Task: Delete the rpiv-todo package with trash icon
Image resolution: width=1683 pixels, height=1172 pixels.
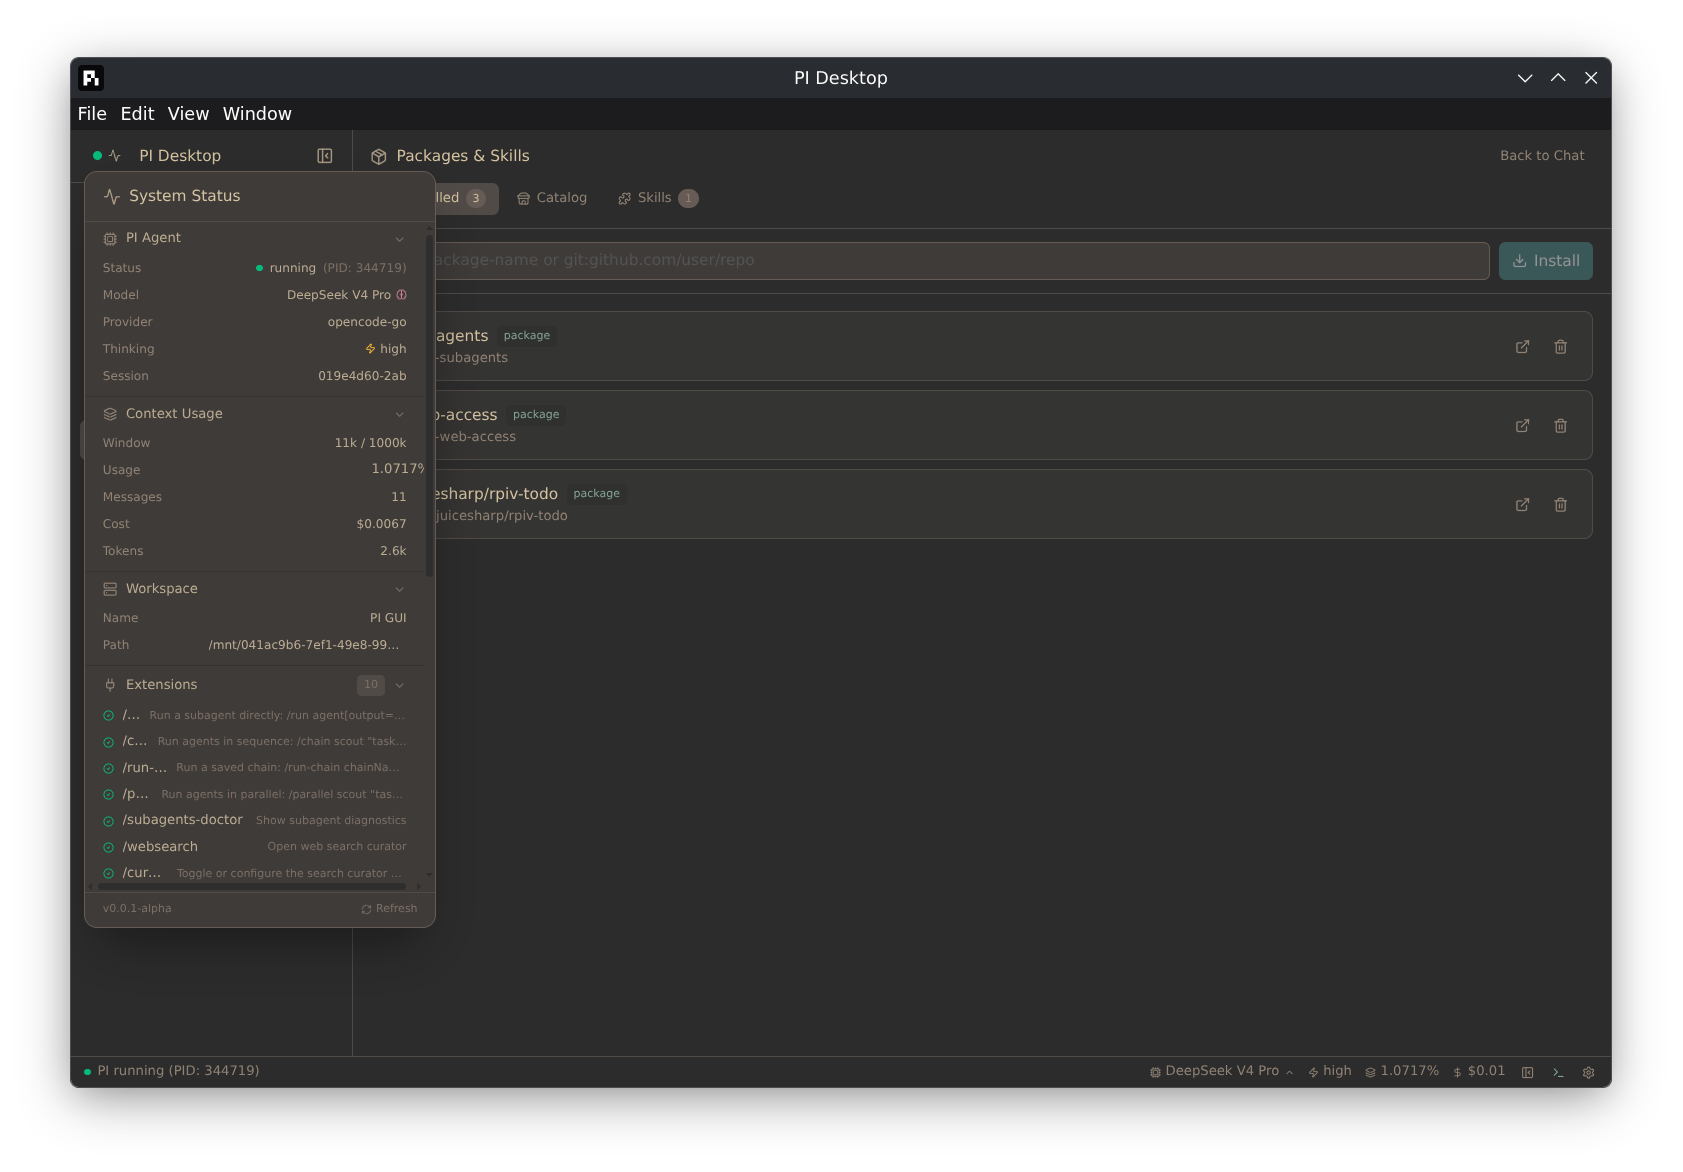Action: (x=1560, y=505)
